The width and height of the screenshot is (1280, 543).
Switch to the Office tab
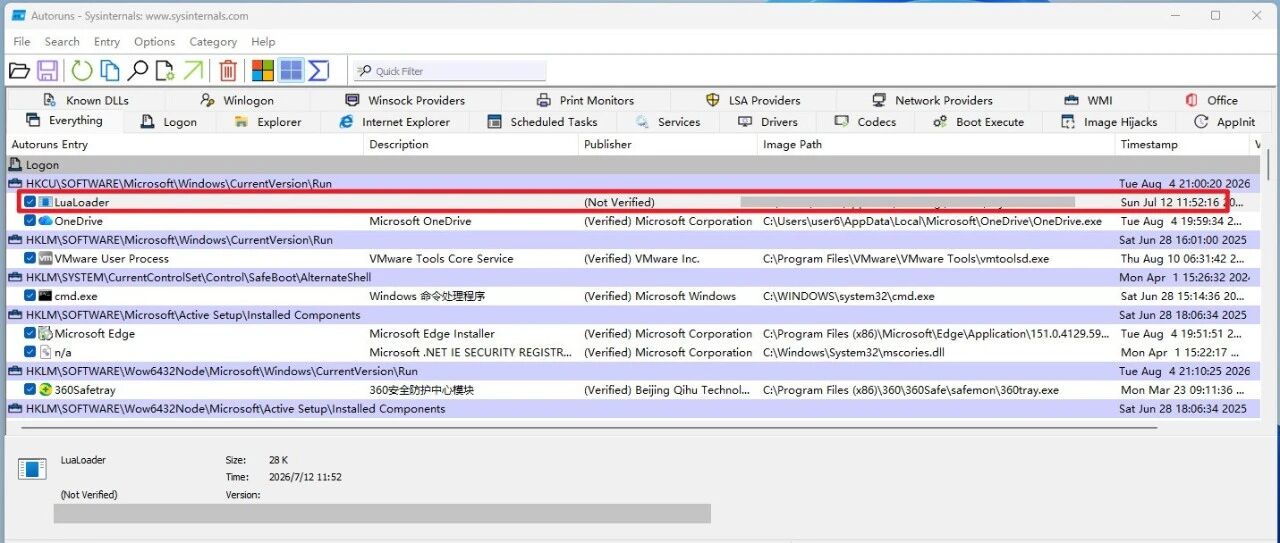click(1211, 100)
